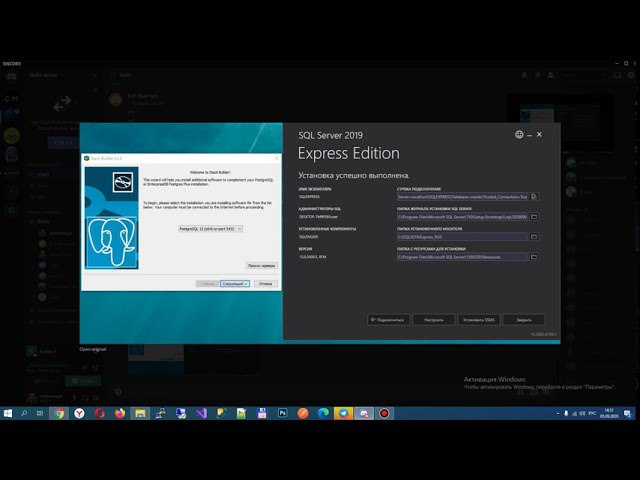This screenshot has height=480, width=640.
Task: Open the SQL Server setup log folder icon
Action: point(534,217)
